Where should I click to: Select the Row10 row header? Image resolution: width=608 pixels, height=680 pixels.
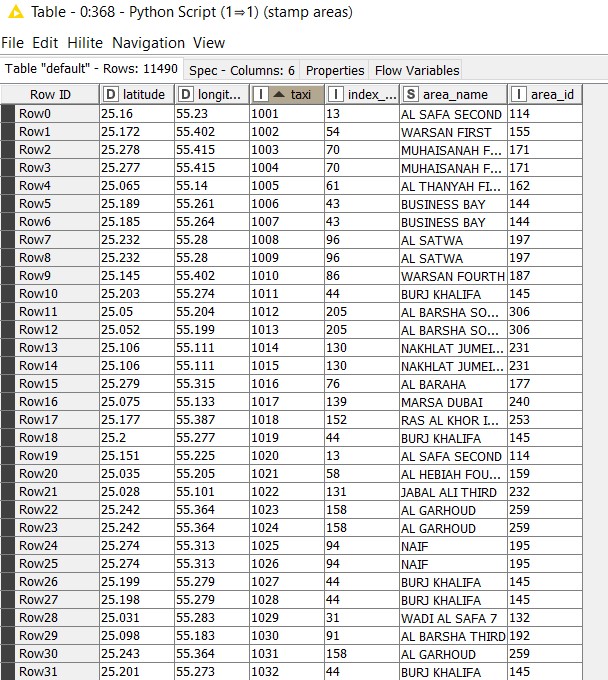[x=56, y=294]
